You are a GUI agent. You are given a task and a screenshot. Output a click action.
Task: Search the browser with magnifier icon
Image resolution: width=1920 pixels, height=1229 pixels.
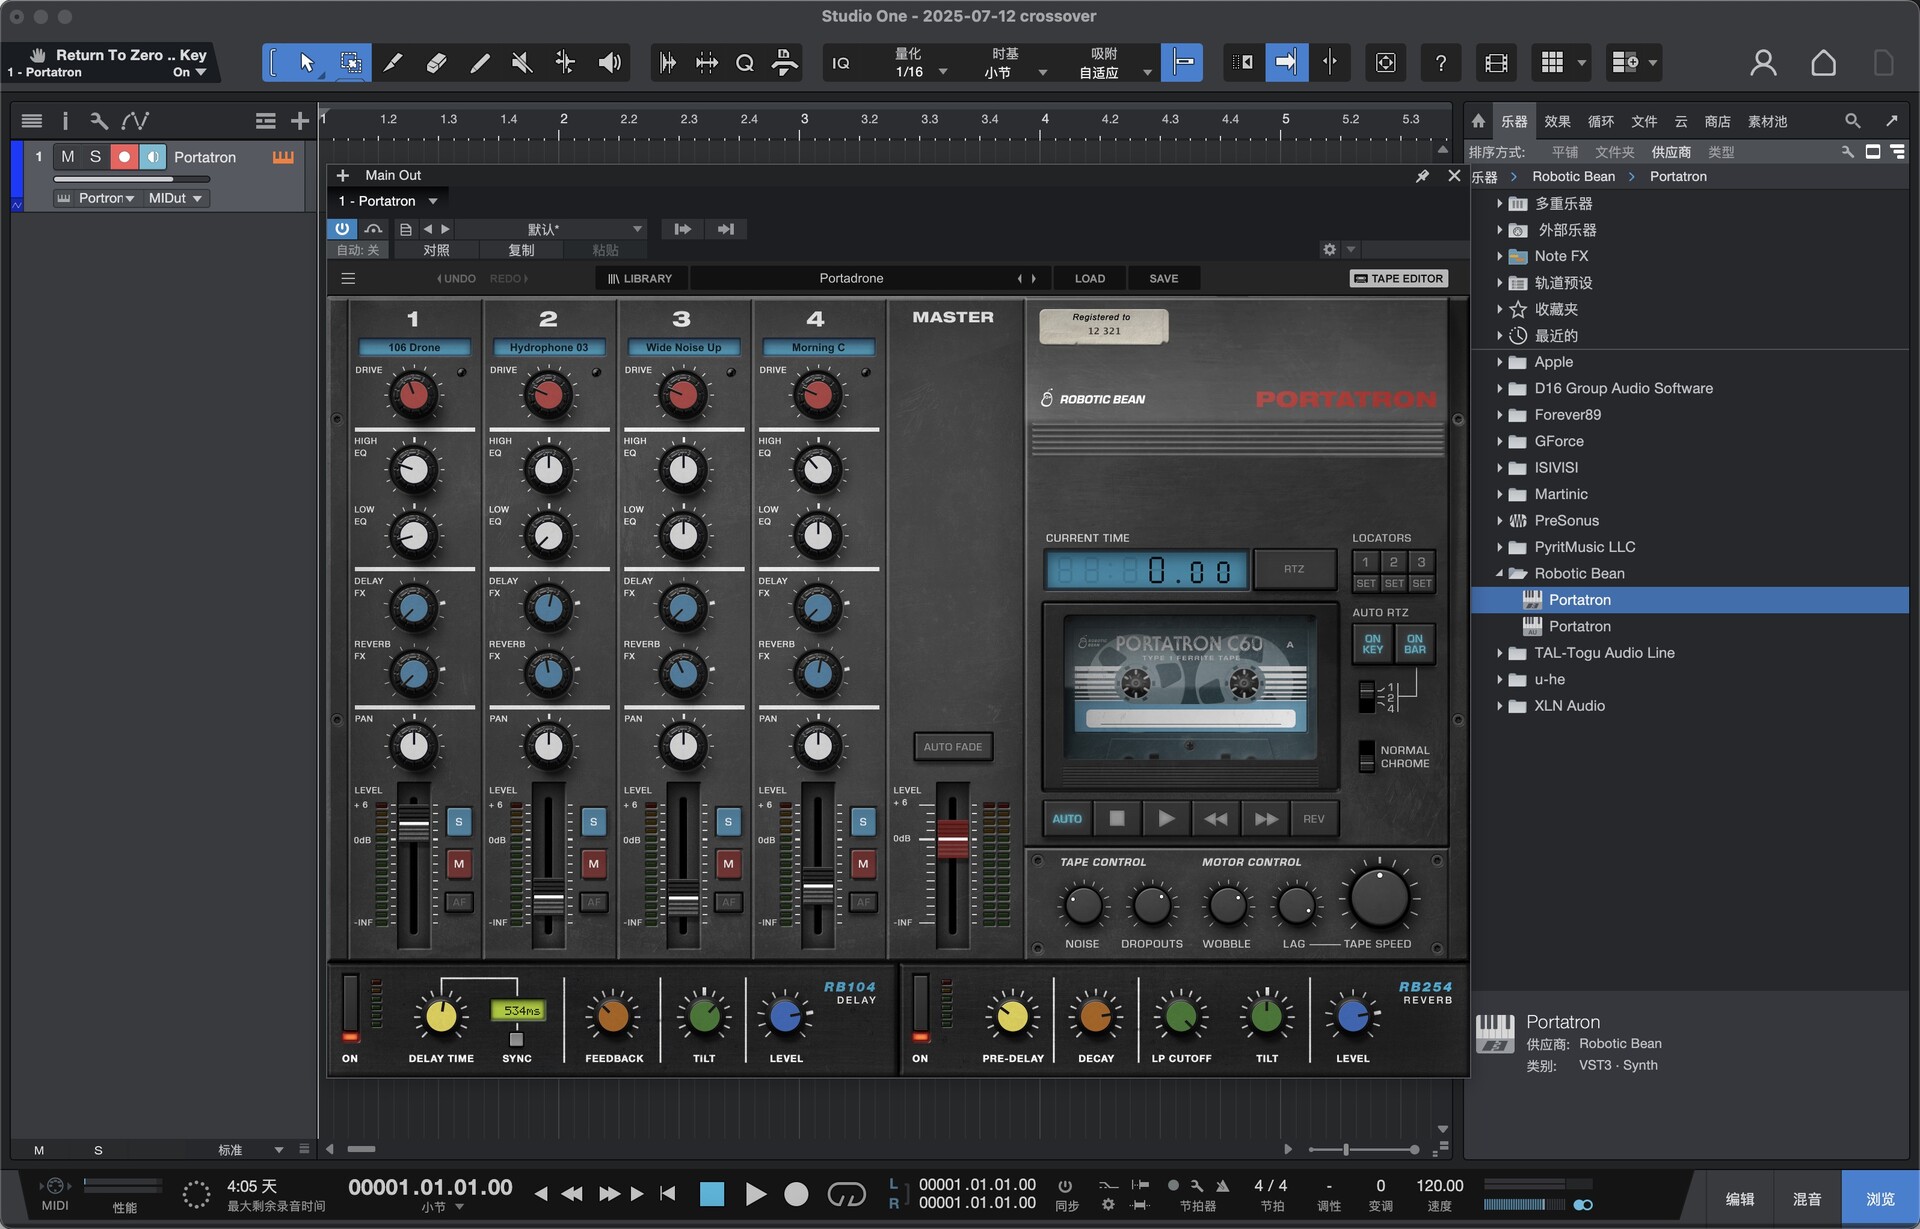pyautogui.click(x=1852, y=121)
